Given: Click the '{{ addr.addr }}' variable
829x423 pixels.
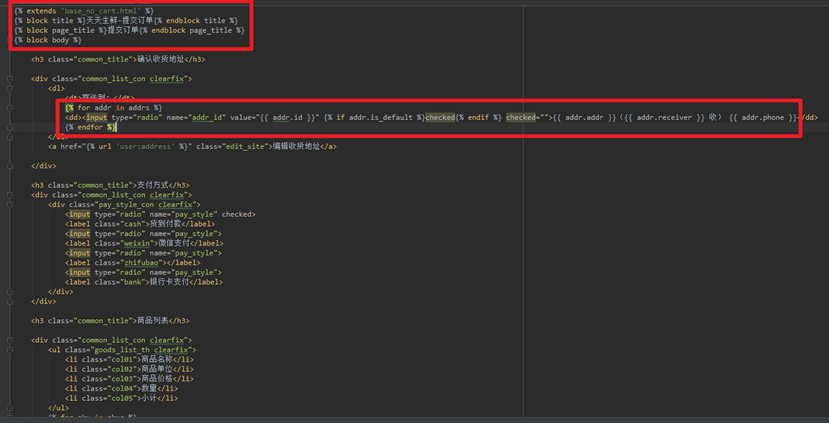Looking at the screenshot, I should (584, 117).
